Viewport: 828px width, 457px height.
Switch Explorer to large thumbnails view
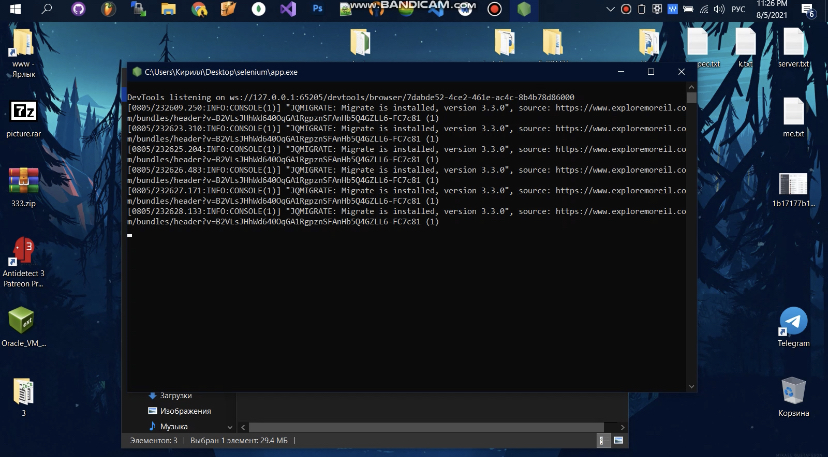619,439
